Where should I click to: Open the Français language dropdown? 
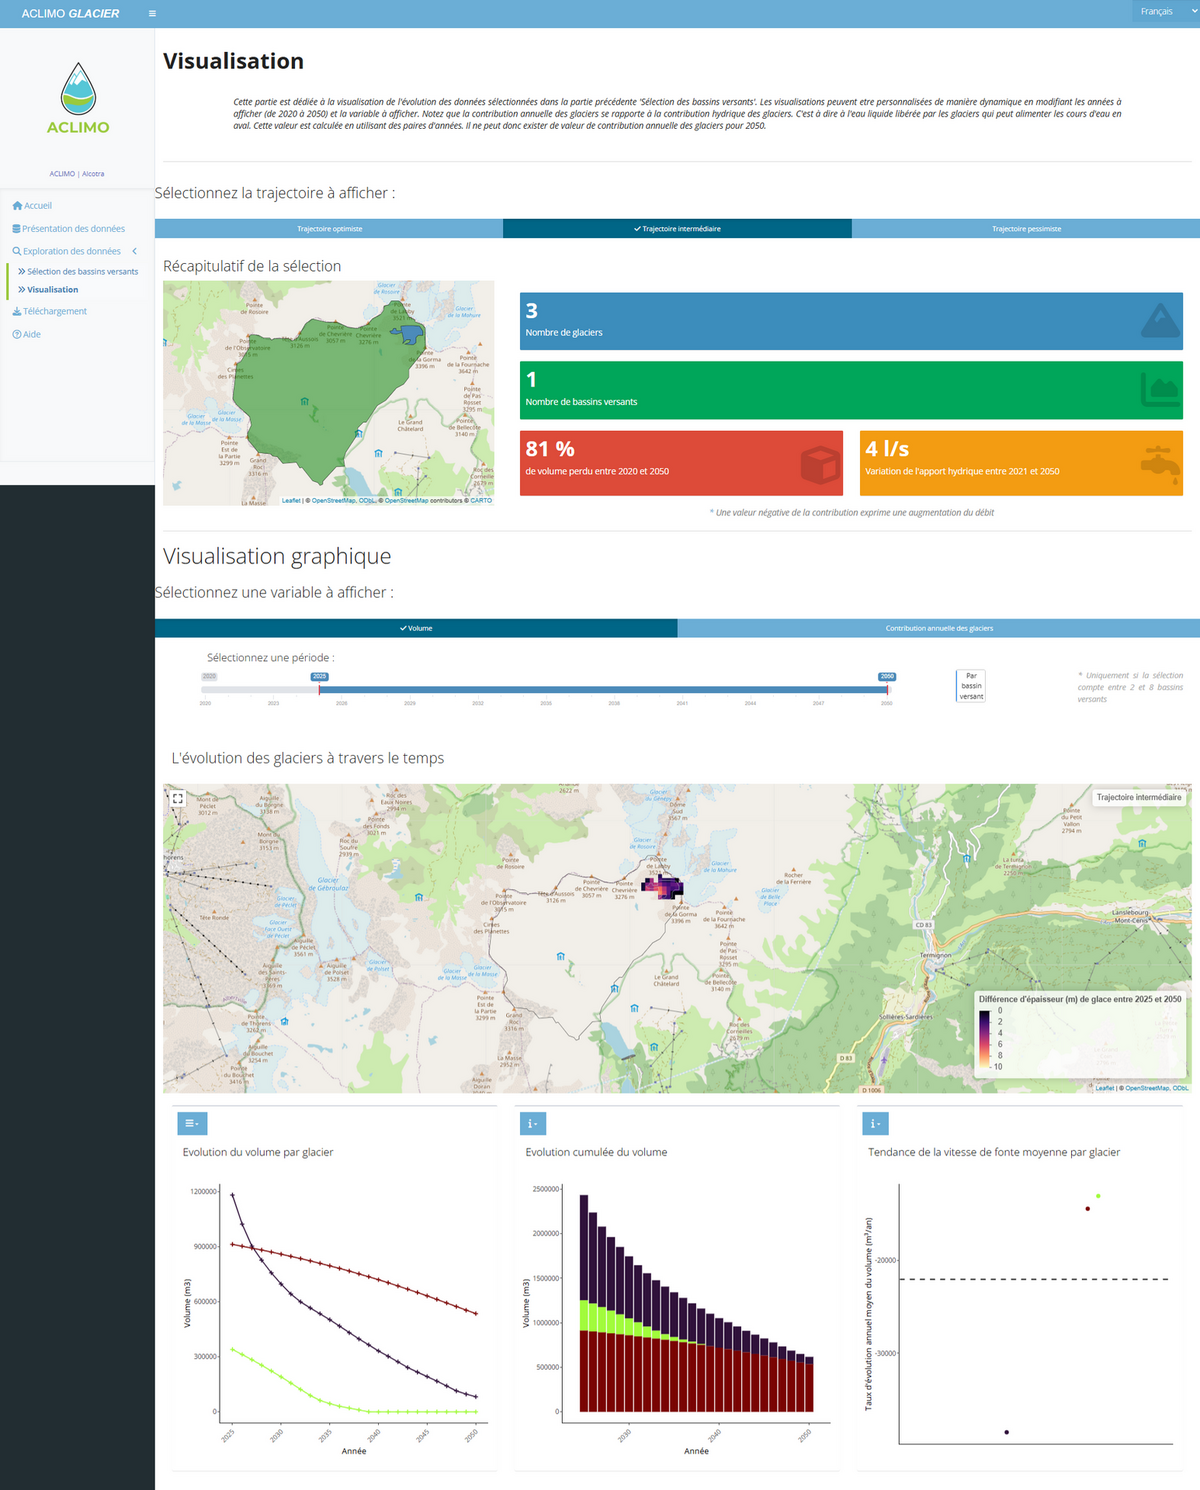coord(1160,12)
